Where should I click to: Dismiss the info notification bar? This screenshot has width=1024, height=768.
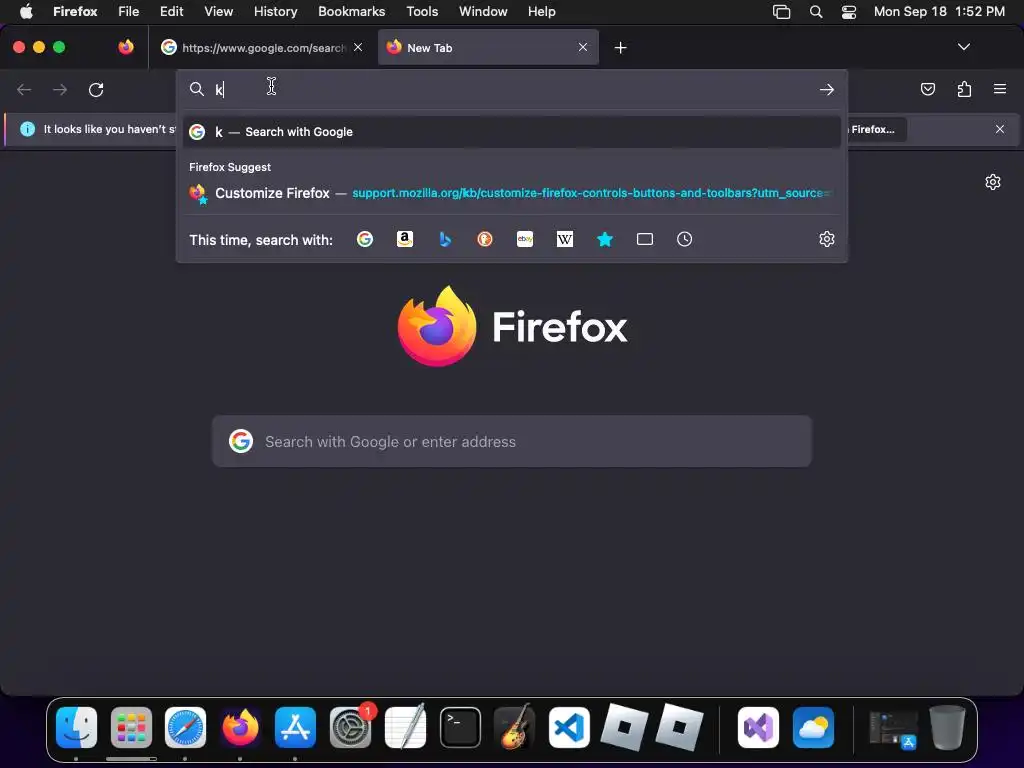tap(999, 129)
